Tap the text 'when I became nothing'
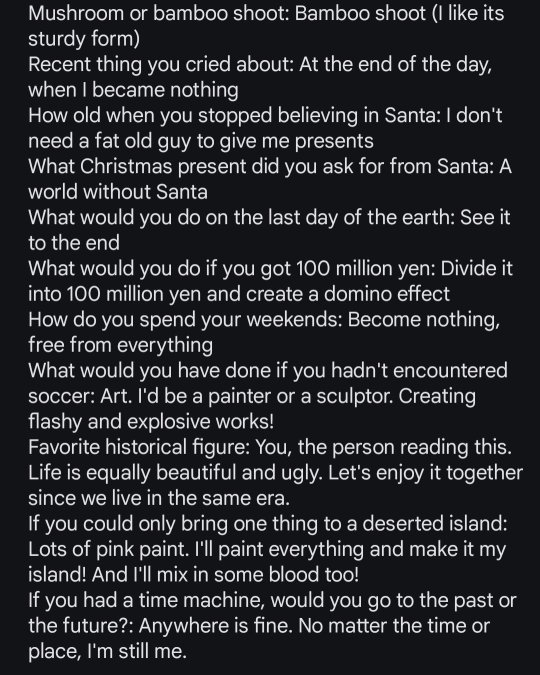540x675 pixels. pyautogui.click(x=133, y=90)
